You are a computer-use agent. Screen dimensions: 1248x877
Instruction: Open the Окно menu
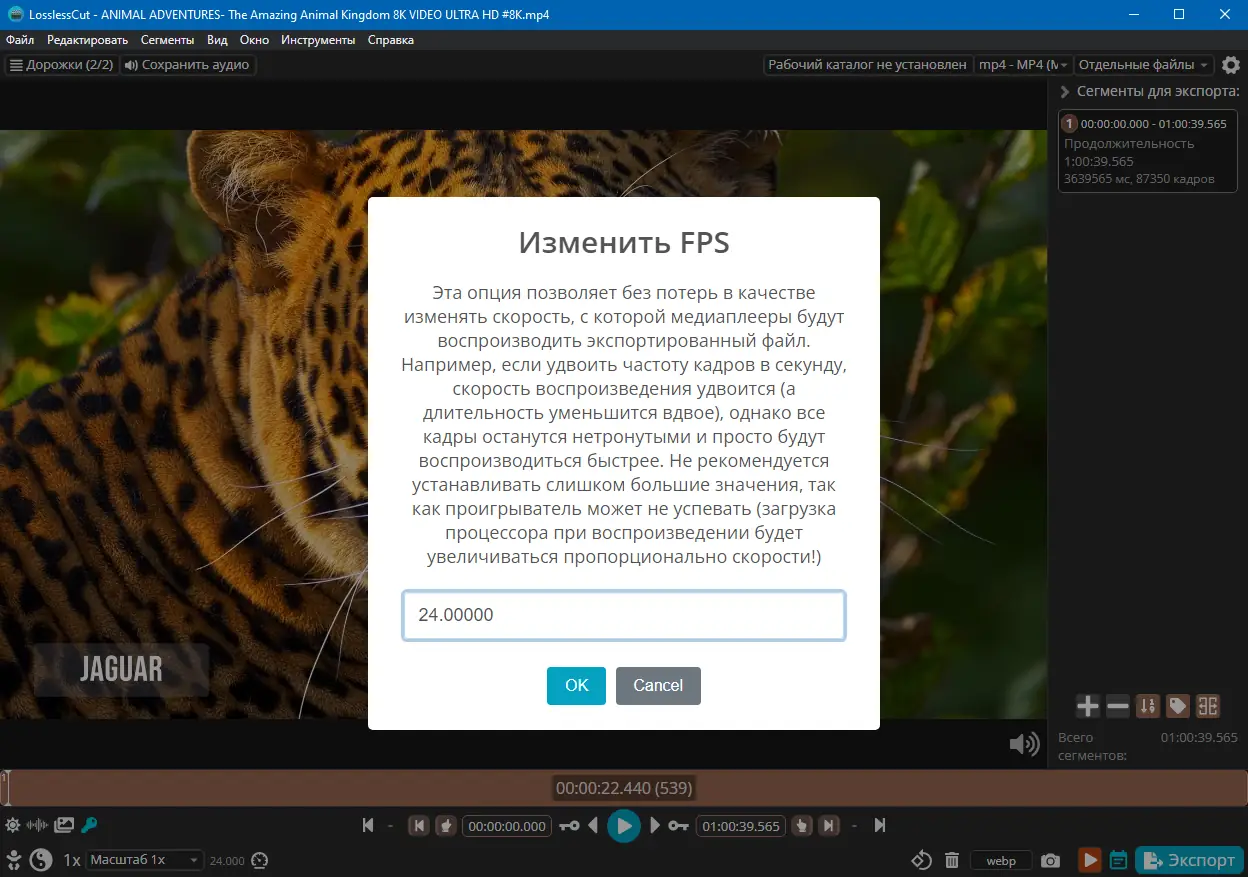255,40
